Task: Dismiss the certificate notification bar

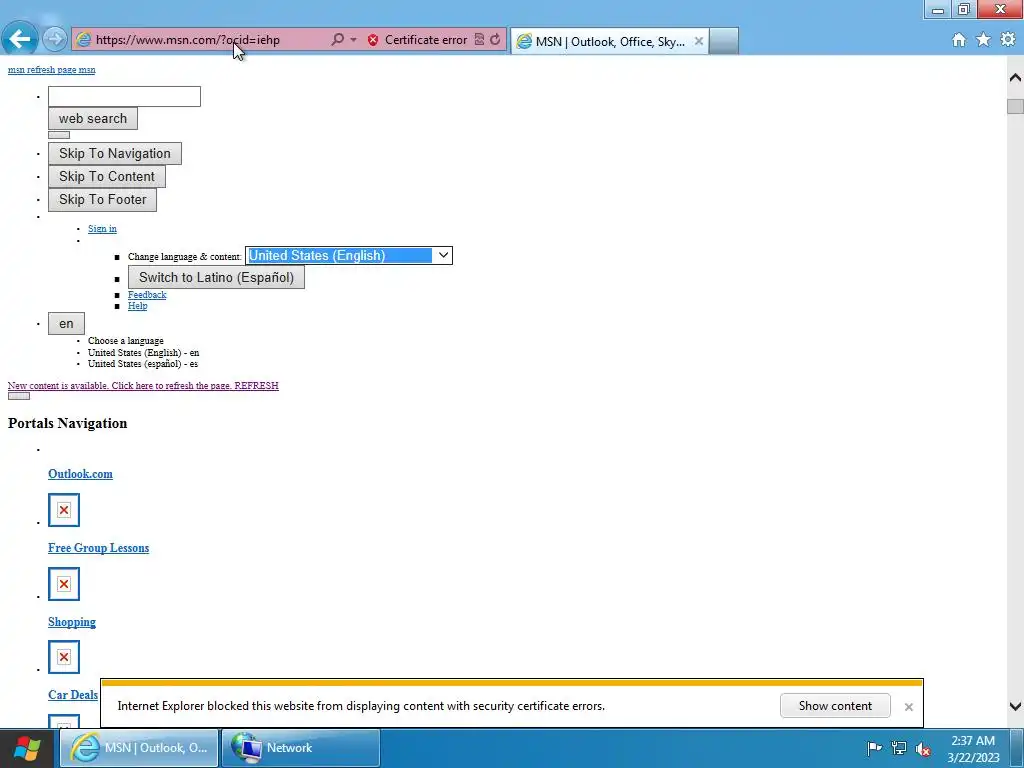Action: 908,707
